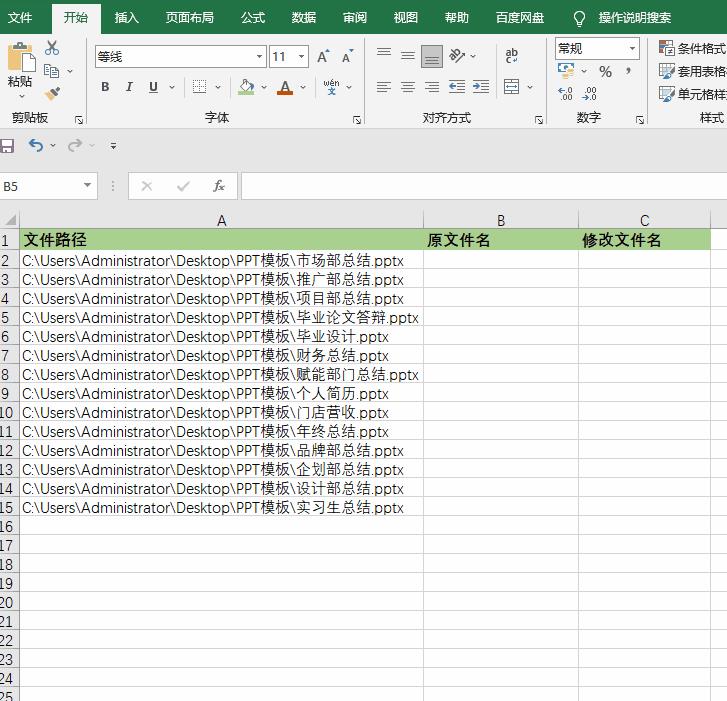Viewport: 727px width, 701px height.
Task: Open the font name dropdown 等线
Action: [x=260, y=57]
